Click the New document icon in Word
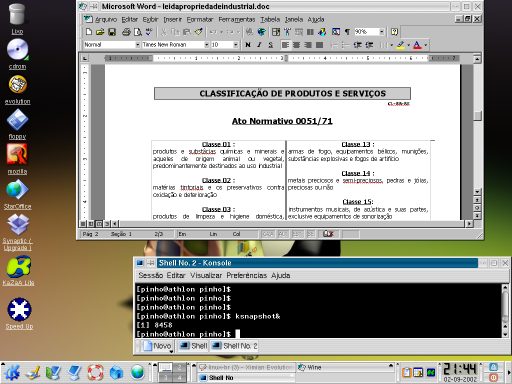Screen dimensions: 512x384 (x=89, y=32)
